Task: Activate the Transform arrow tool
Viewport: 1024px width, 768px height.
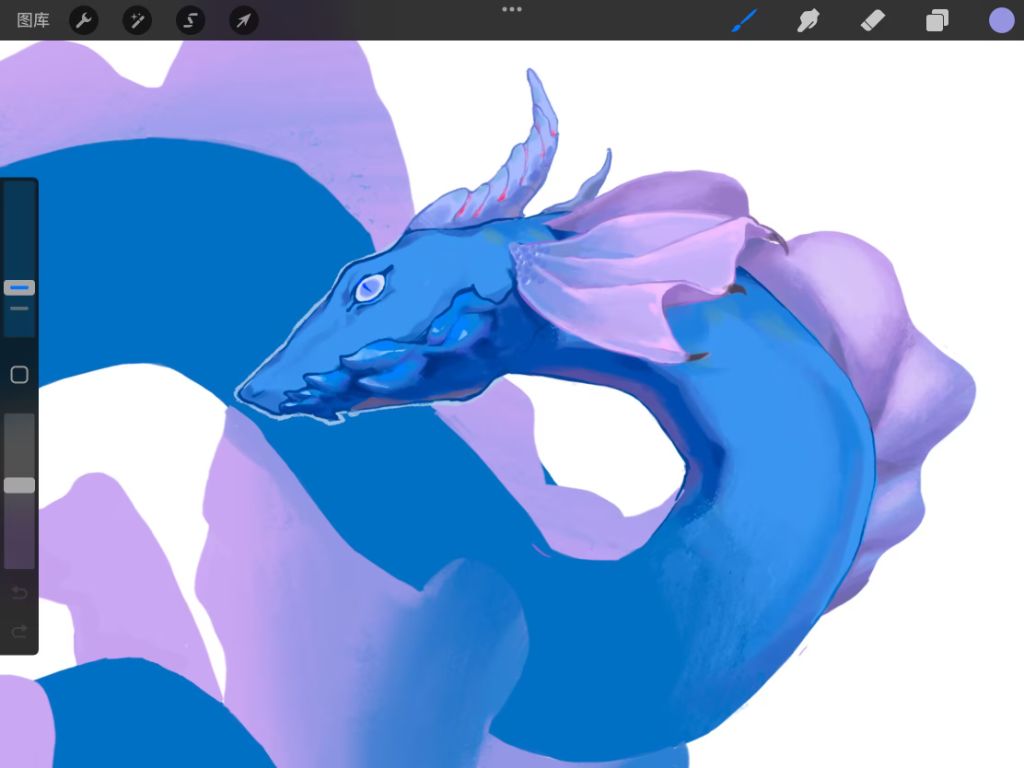Action: 244,21
